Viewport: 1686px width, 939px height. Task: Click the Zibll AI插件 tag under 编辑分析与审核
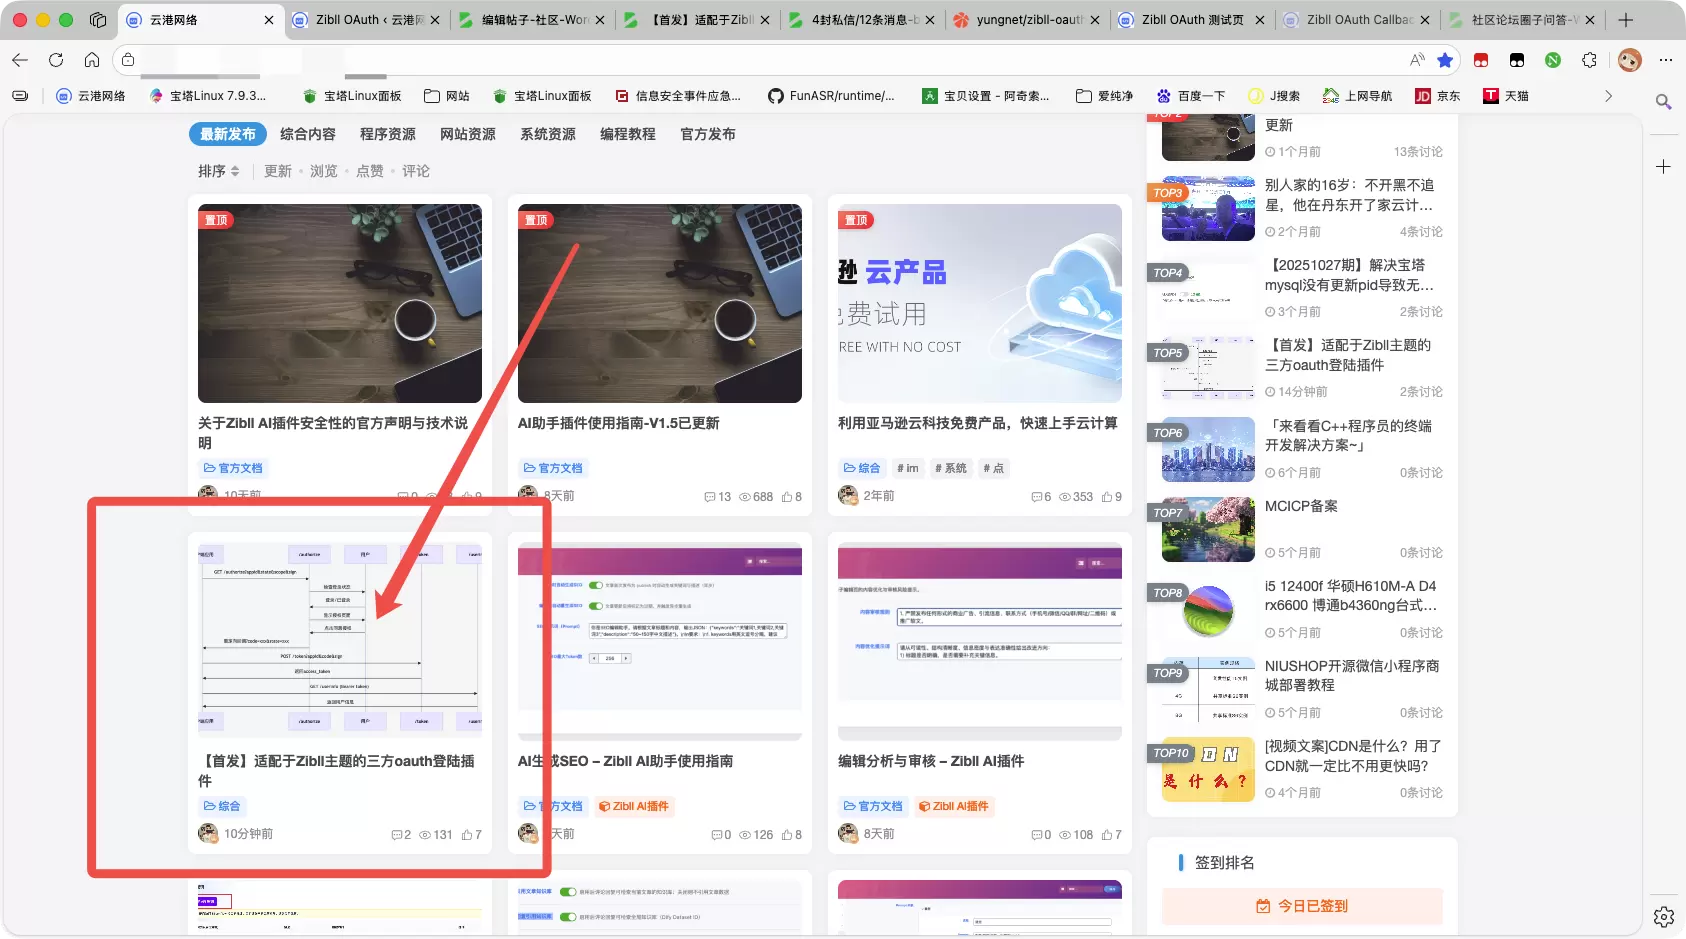(954, 806)
